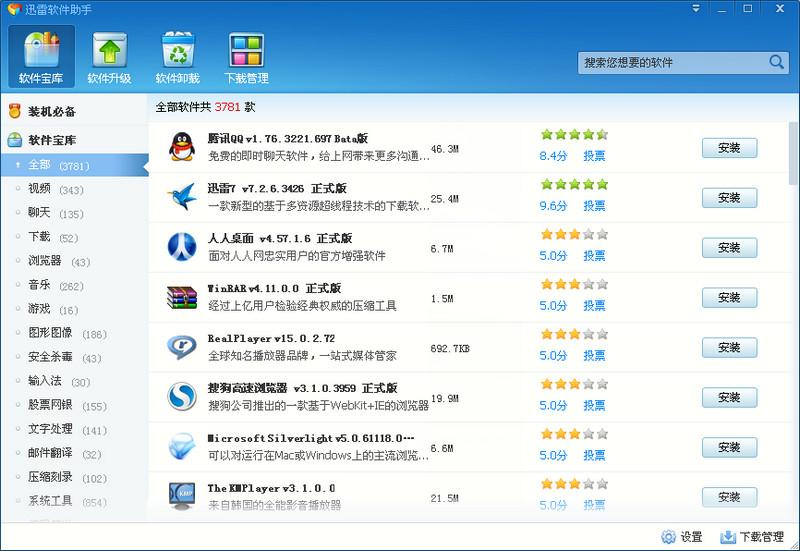Viewport: 800px width, 551px height.
Task: Select the 安全杀毒 (43) category
Action: click(x=74, y=357)
